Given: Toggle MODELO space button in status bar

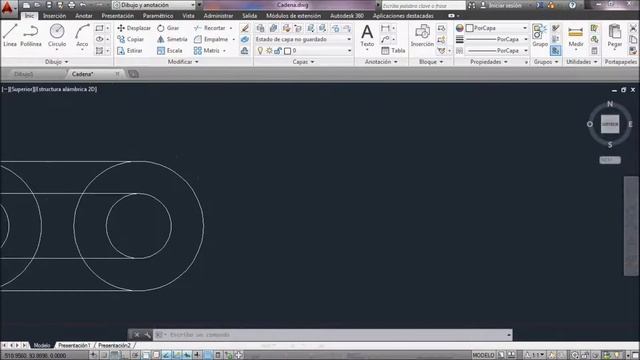Looking at the screenshot, I should point(483,355).
